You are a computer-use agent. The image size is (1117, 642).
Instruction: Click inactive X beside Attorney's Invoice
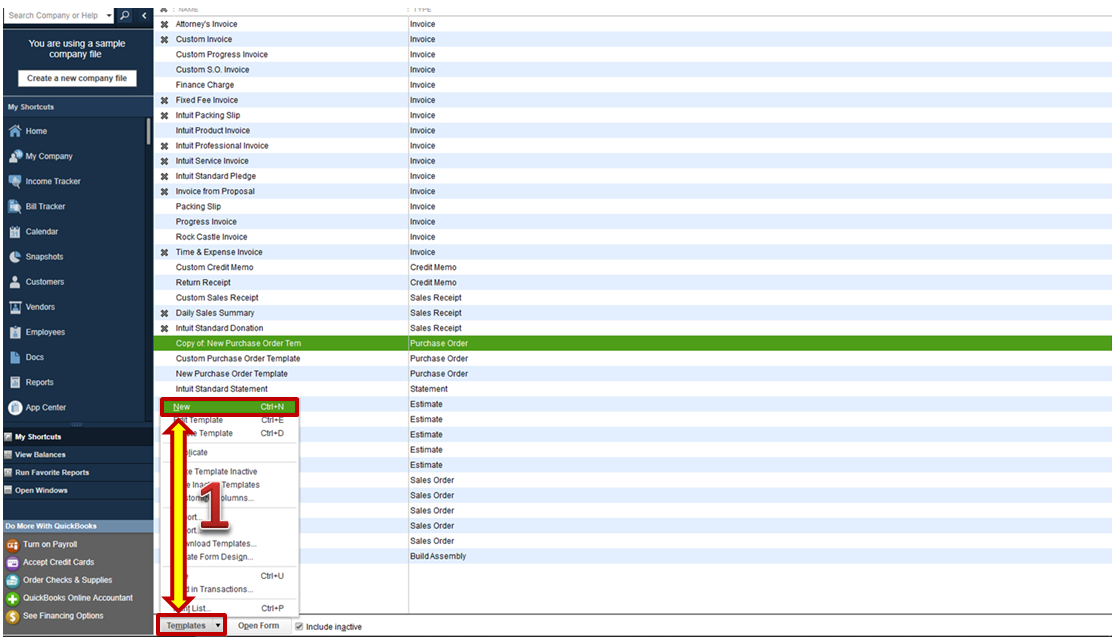click(x=165, y=24)
